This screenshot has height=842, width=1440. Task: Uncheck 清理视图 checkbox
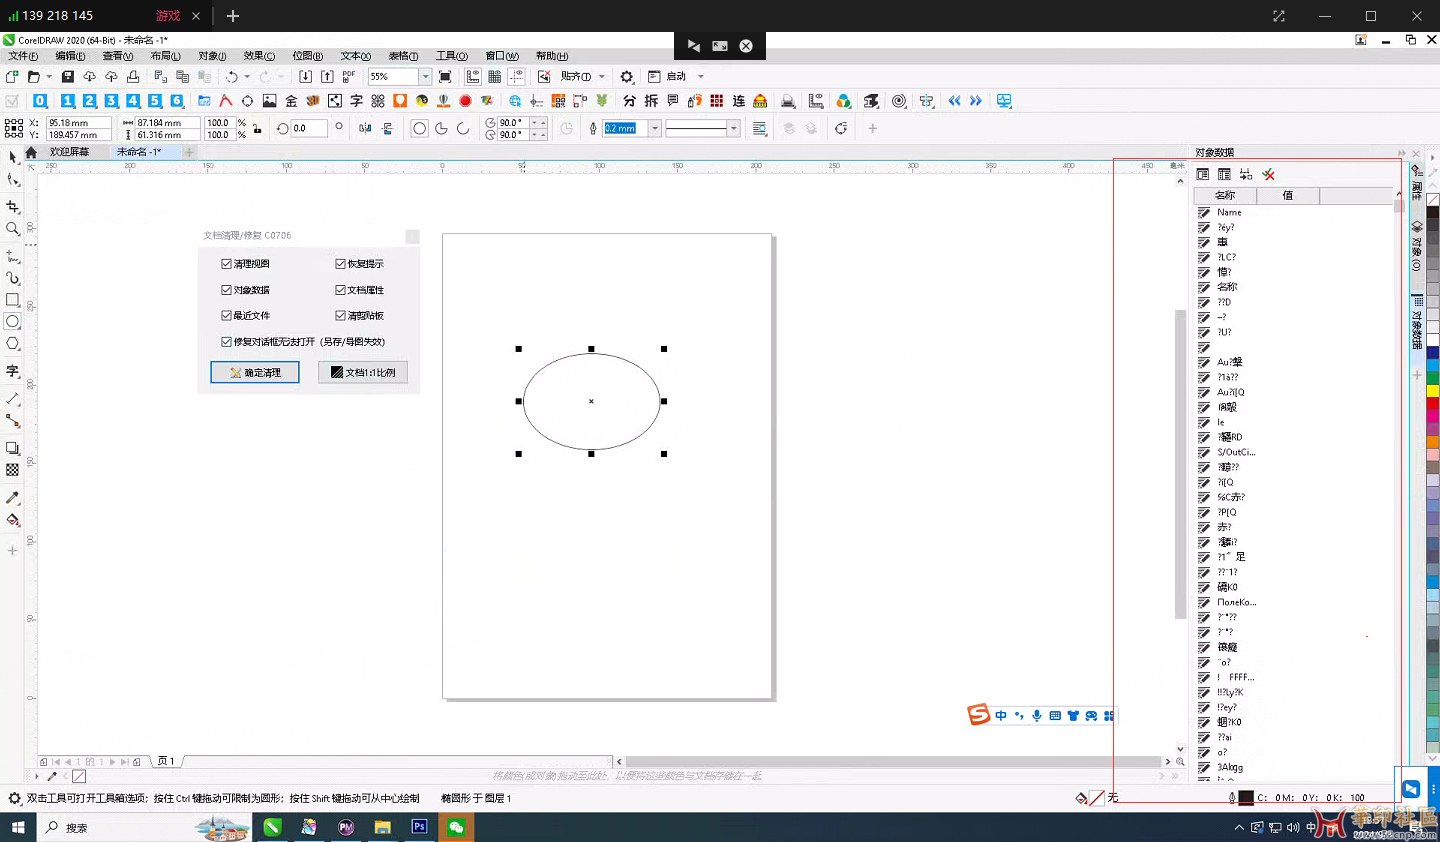[x=227, y=264]
